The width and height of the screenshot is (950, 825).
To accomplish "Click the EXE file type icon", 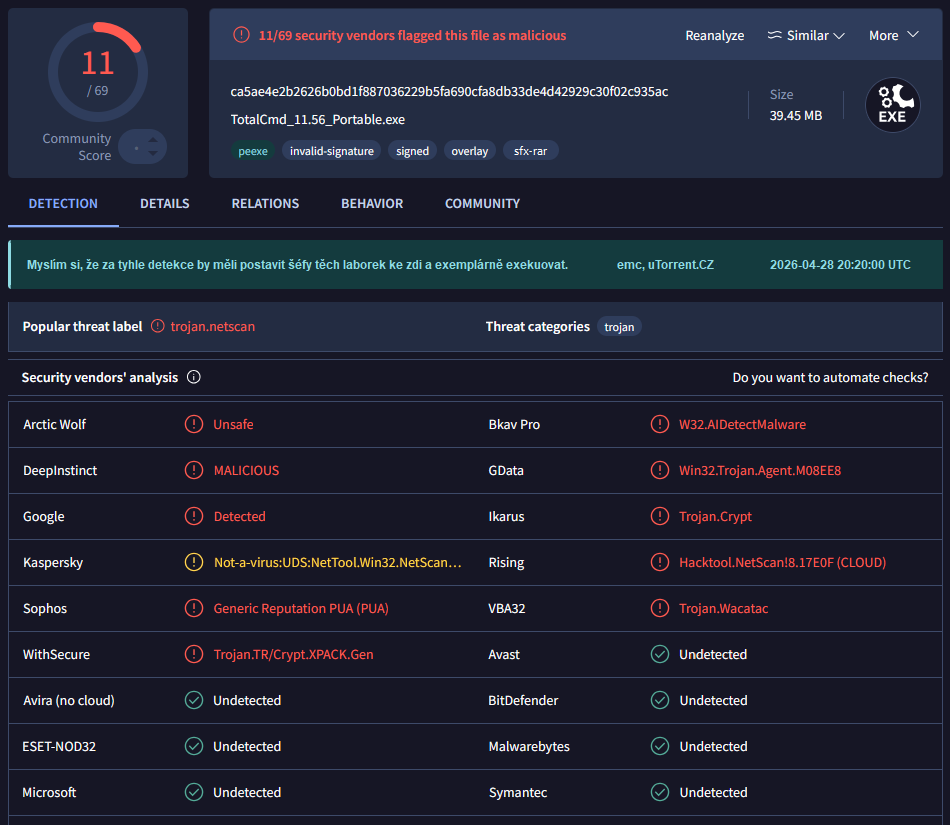I will (x=891, y=105).
